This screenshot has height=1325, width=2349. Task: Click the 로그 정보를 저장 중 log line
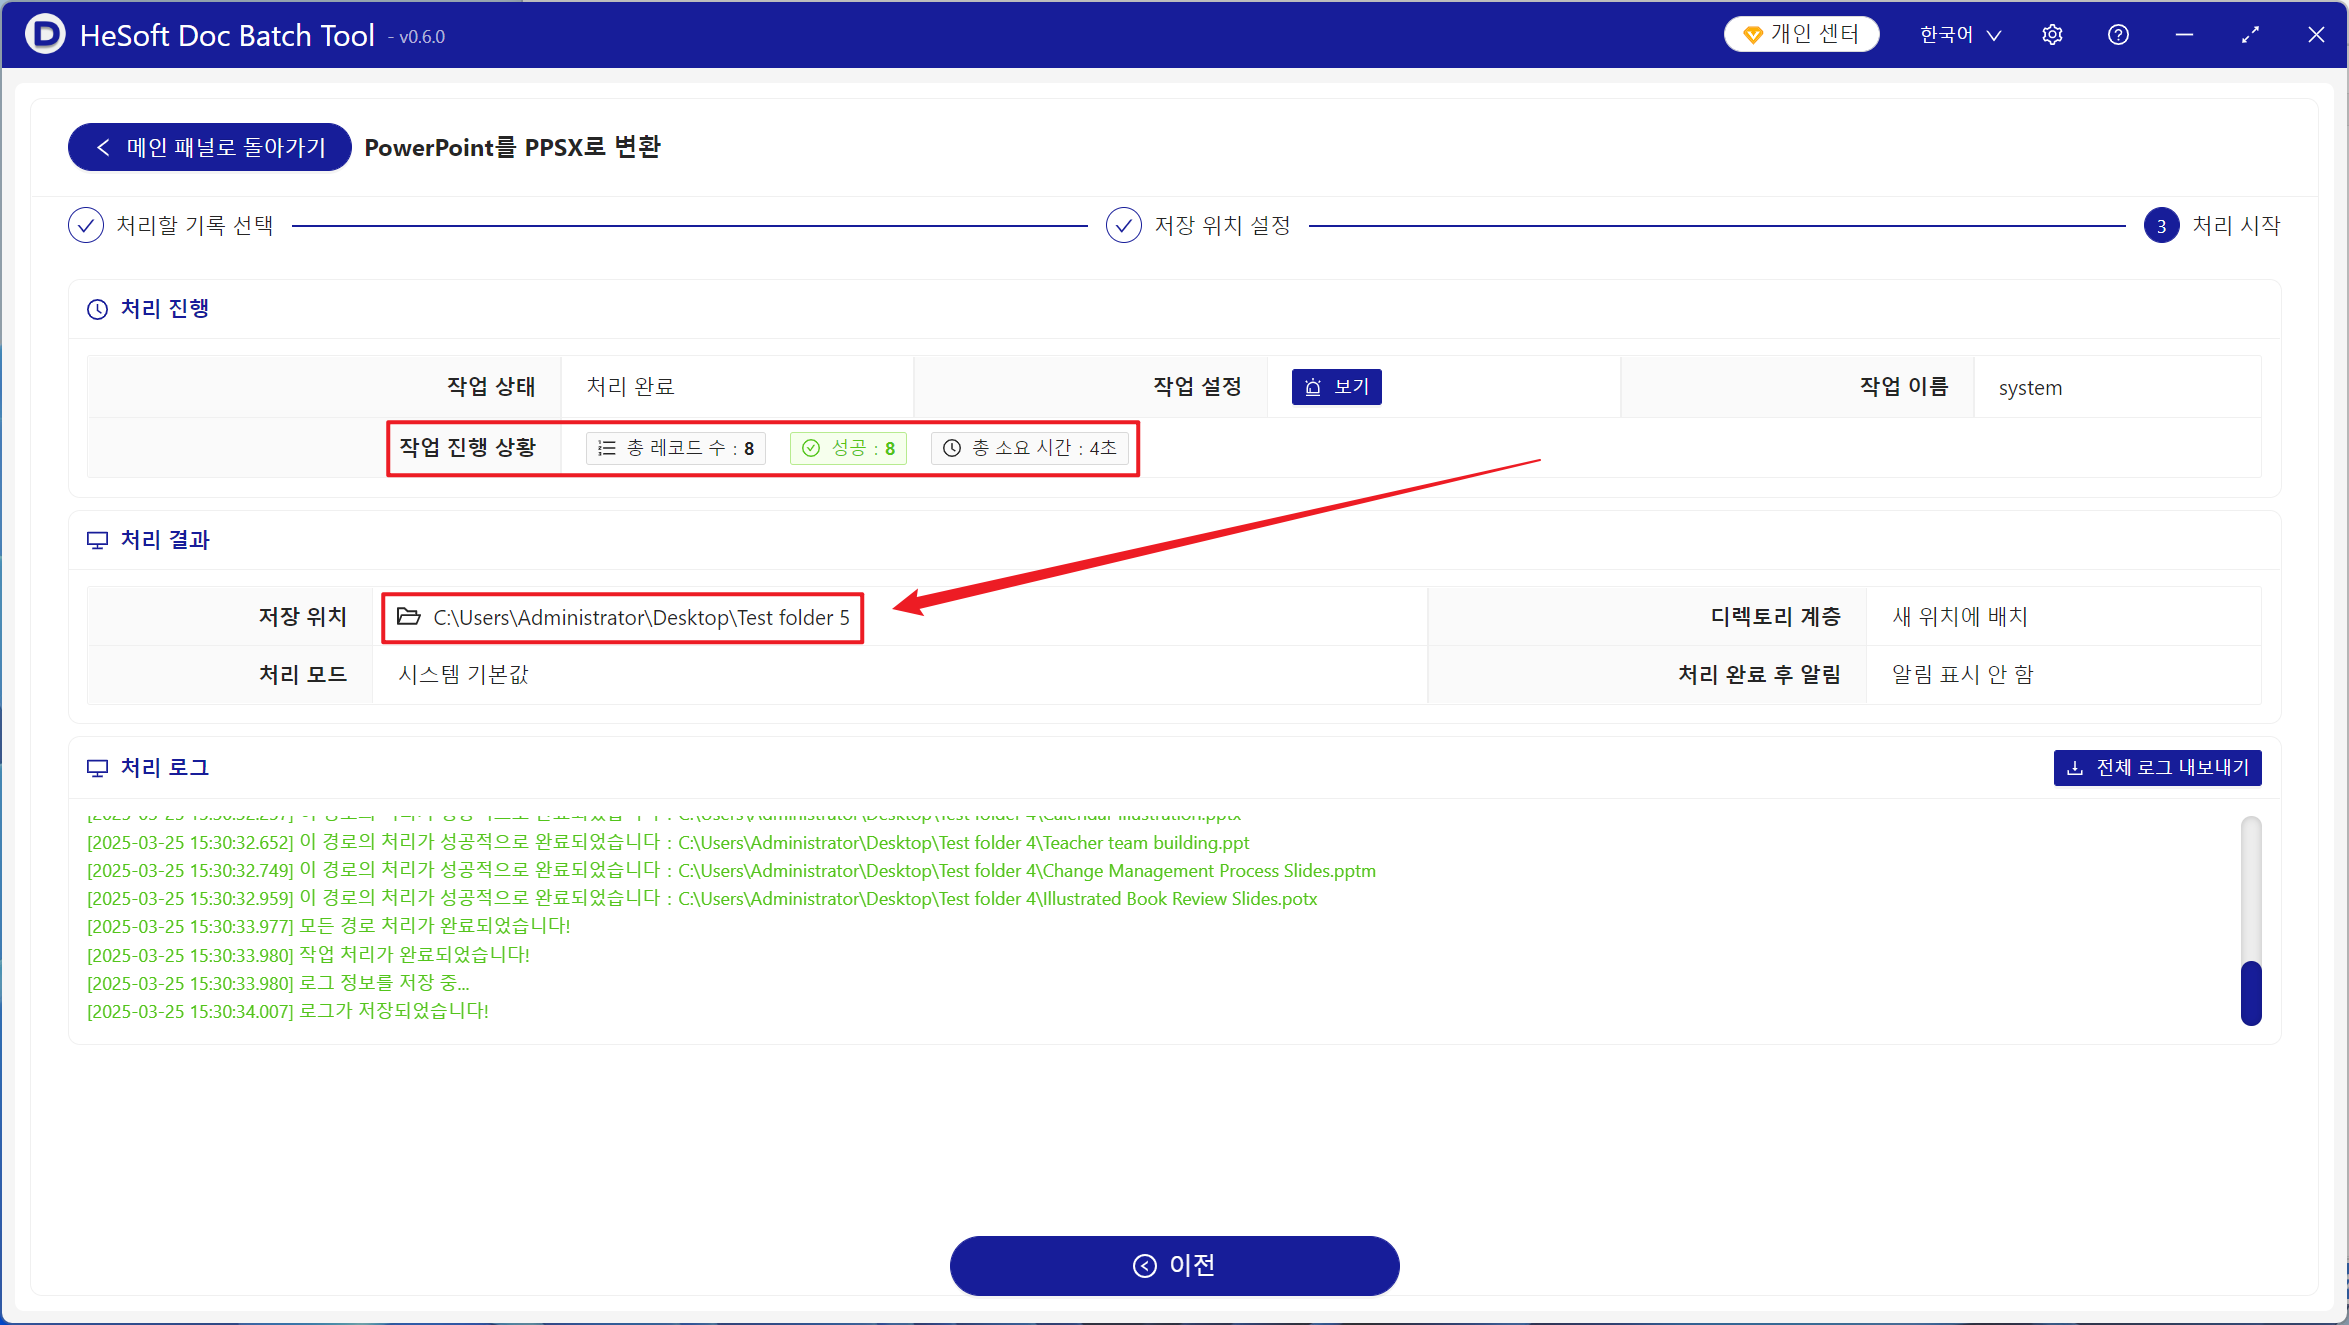coord(278,983)
